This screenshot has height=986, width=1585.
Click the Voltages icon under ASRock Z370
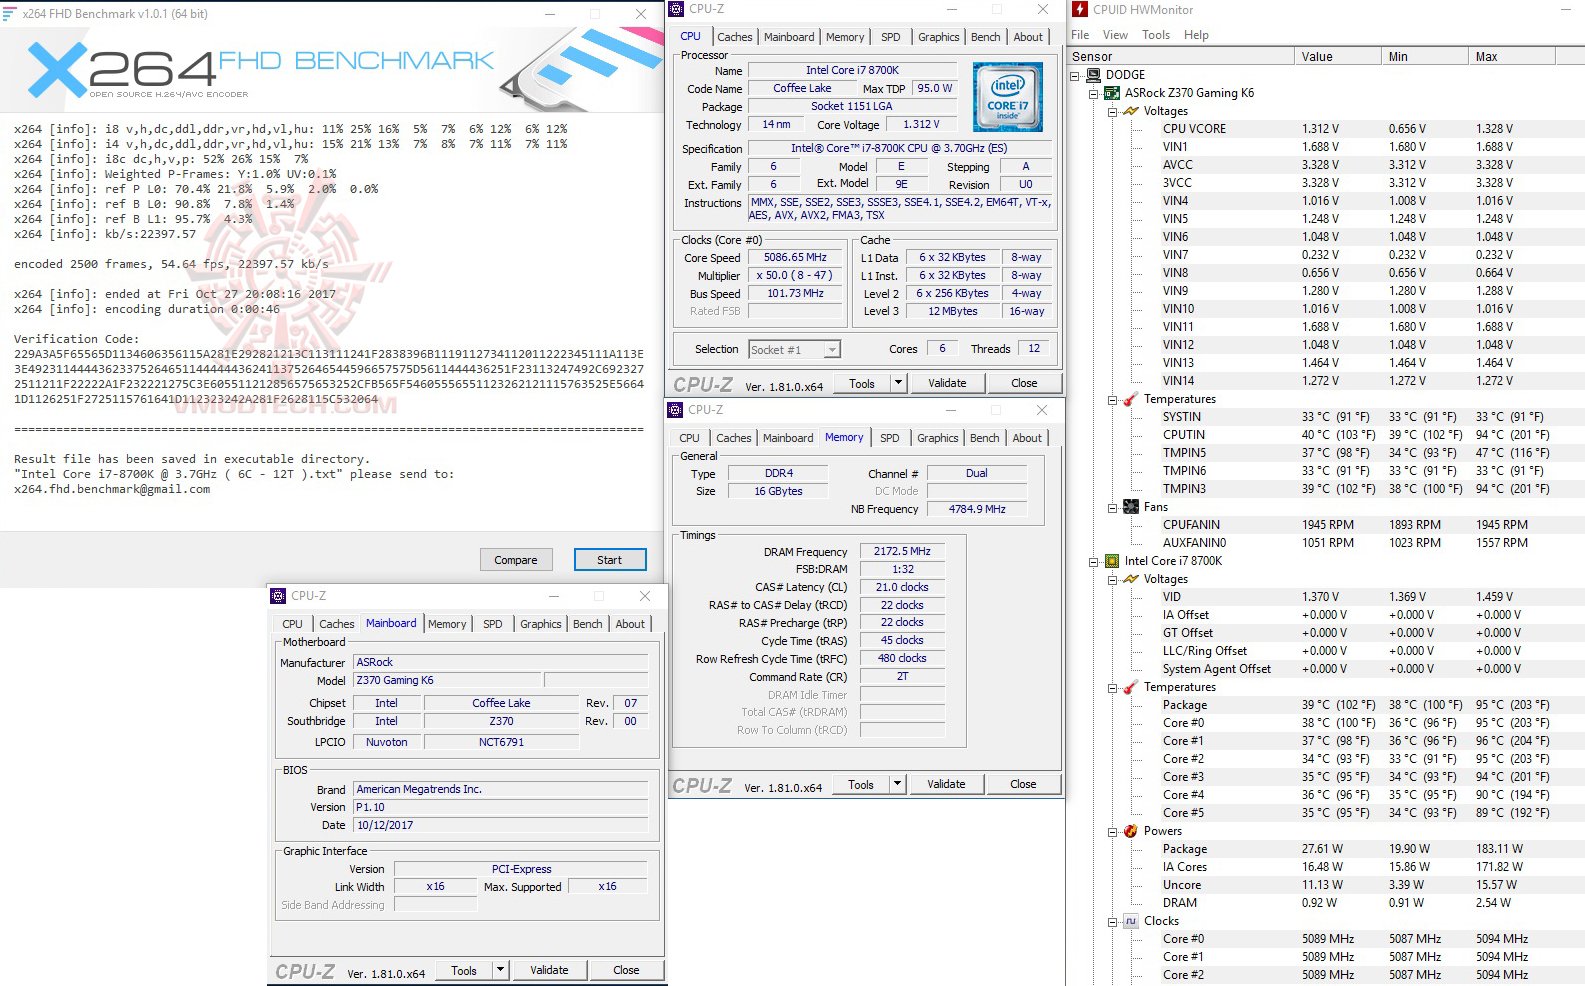coord(1131,111)
